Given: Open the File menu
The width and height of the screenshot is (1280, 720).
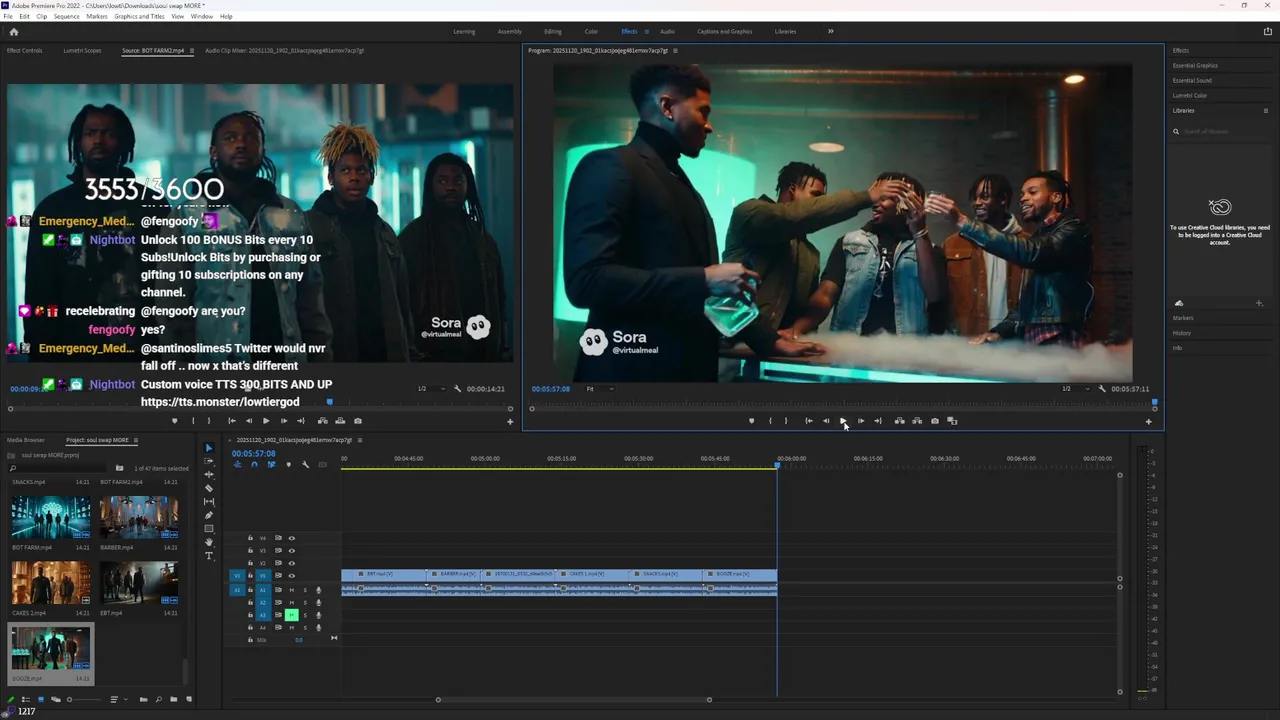Looking at the screenshot, I should click(8, 17).
